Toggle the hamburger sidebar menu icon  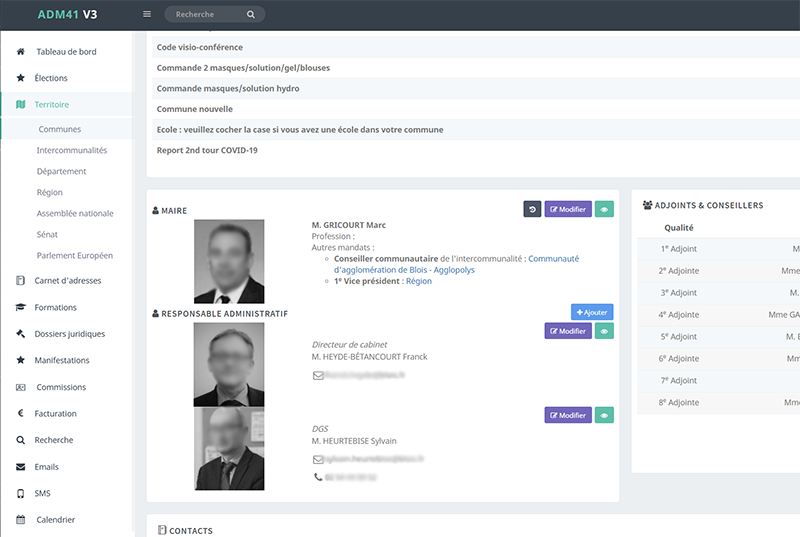(147, 14)
